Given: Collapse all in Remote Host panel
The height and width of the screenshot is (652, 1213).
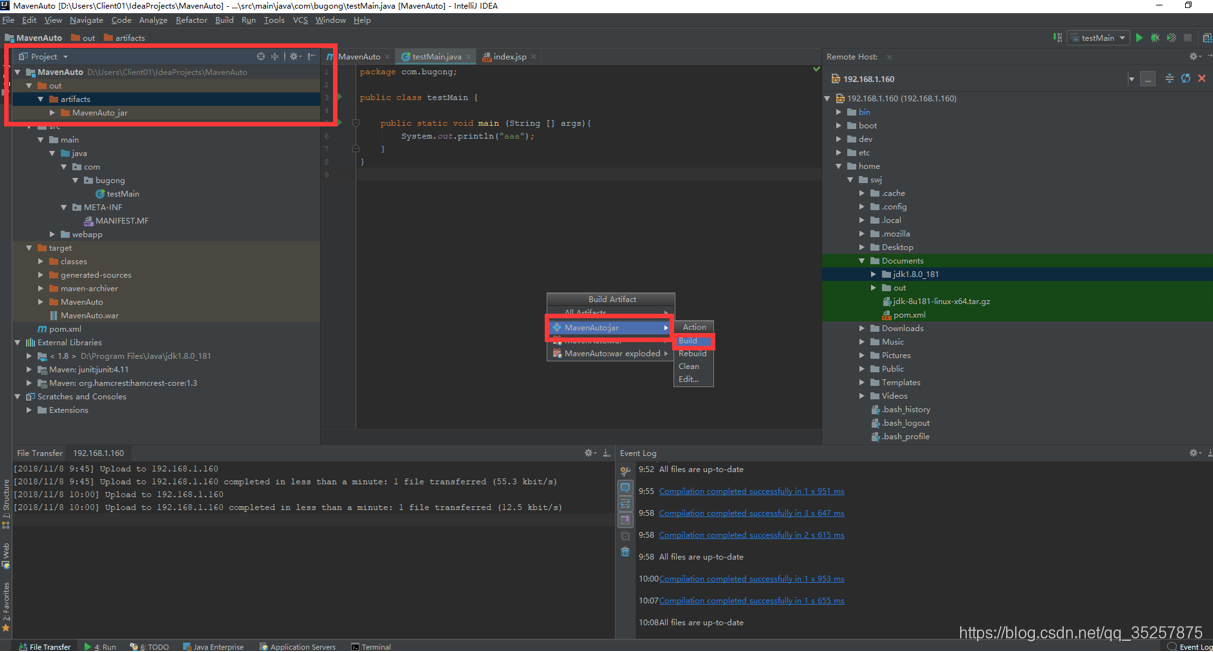Looking at the screenshot, I should tap(1169, 78).
